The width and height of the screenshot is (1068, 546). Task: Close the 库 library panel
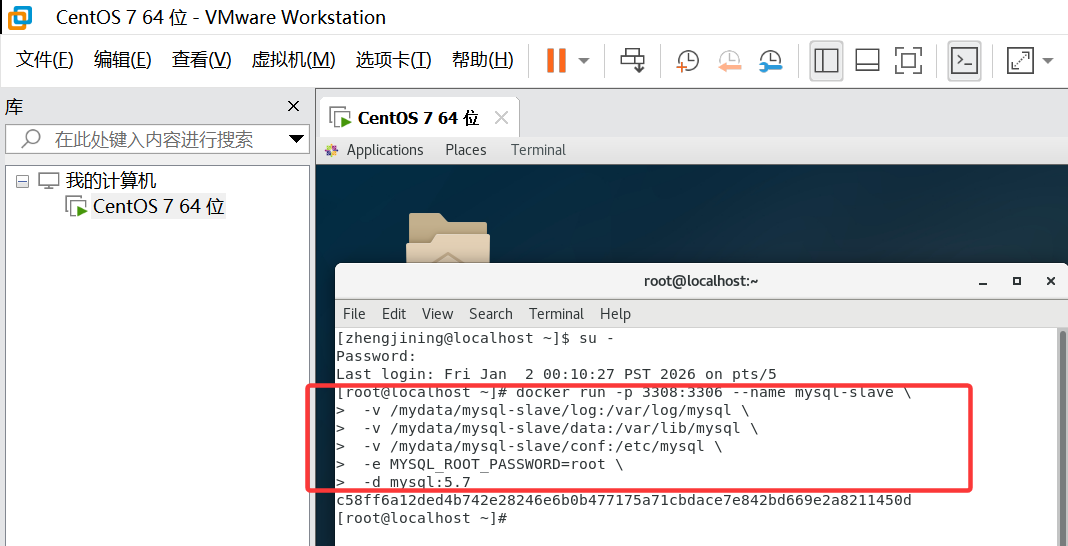(294, 106)
